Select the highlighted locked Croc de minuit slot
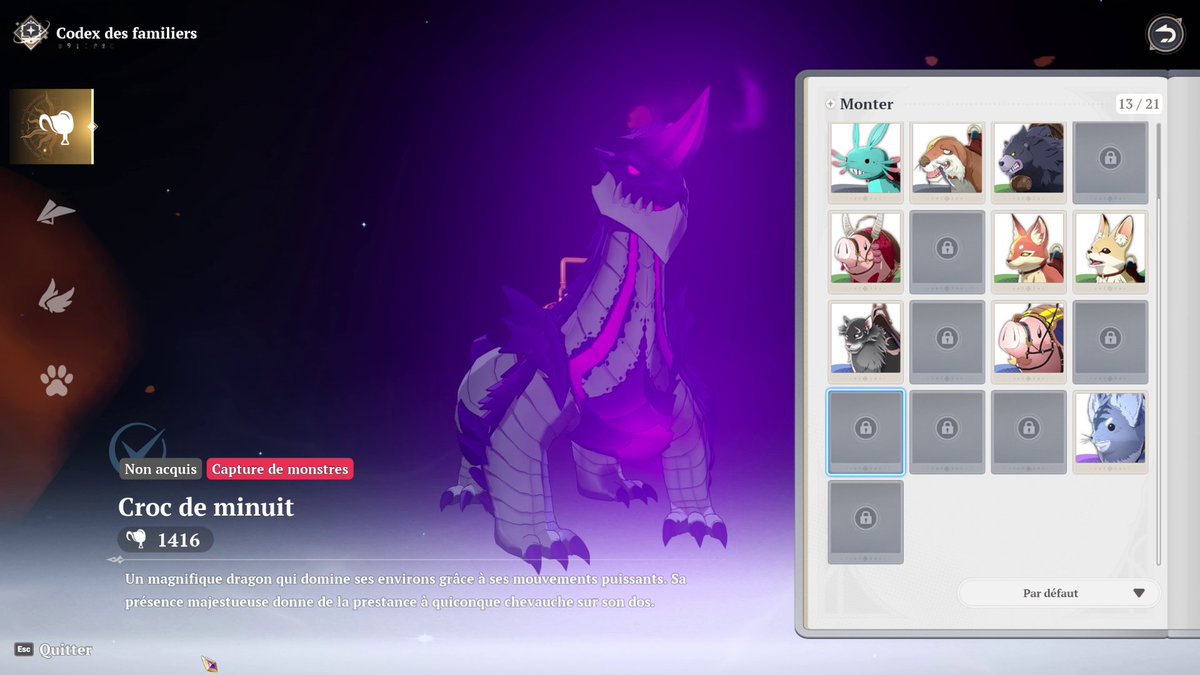The image size is (1200, 675). click(866, 432)
